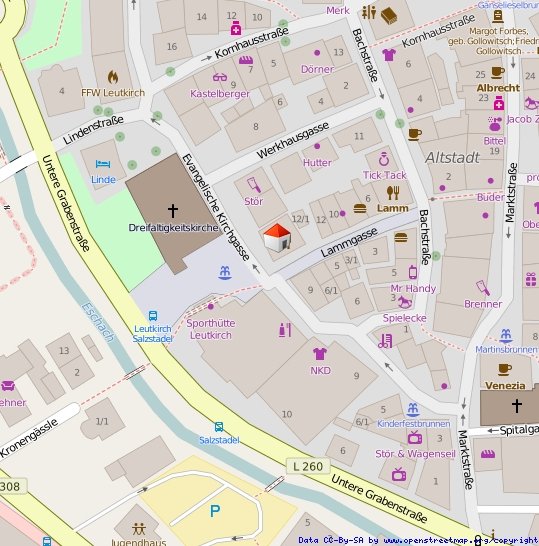Image resolution: width=539 pixels, height=546 pixels.
Task: Select the blue parking P symbol
Action: (215, 511)
